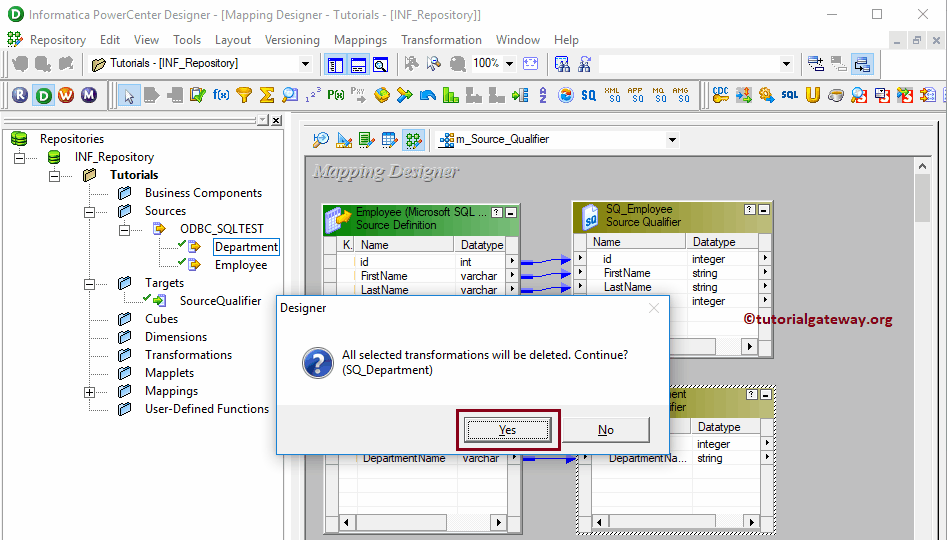This screenshot has width=947, height=540.
Task: Expand the Mappings folder tree node
Action: pos(89,391)
